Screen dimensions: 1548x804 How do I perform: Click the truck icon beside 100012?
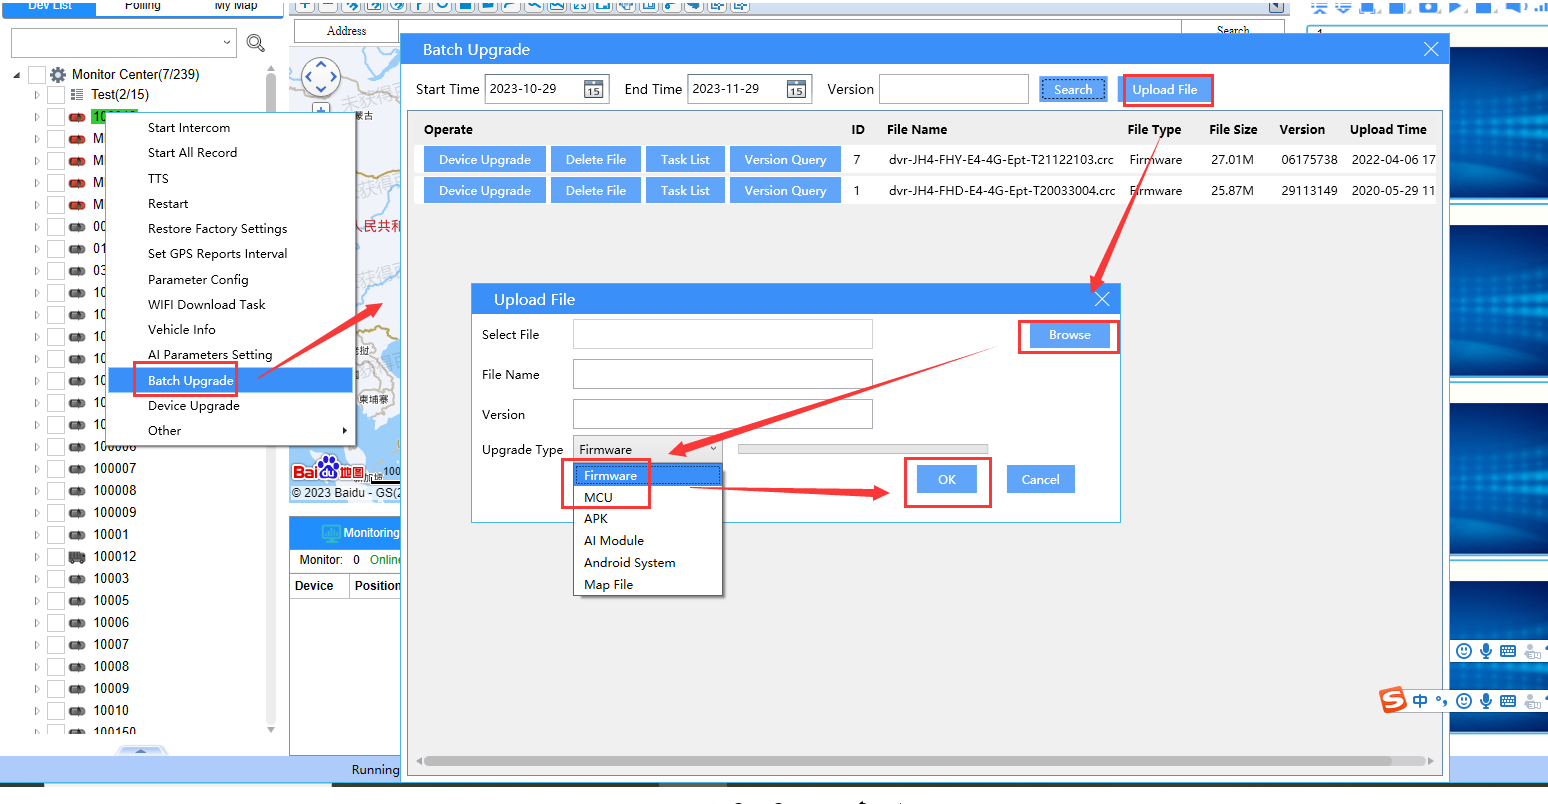(77, 557)
